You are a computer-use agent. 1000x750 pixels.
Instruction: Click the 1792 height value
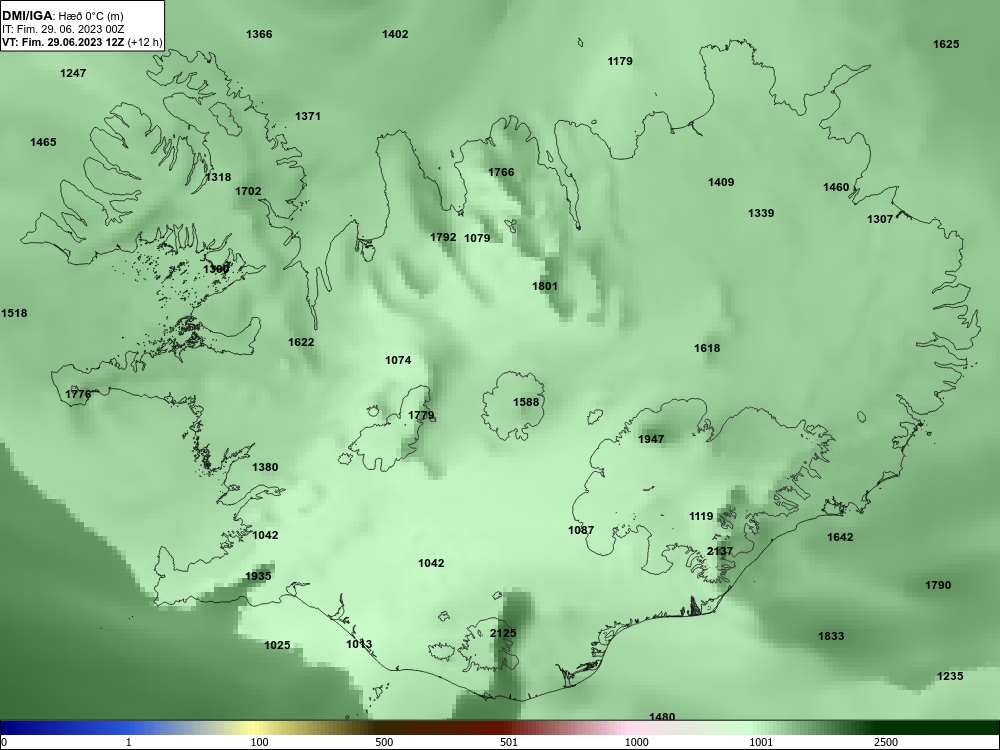click(x=443, y=237)
